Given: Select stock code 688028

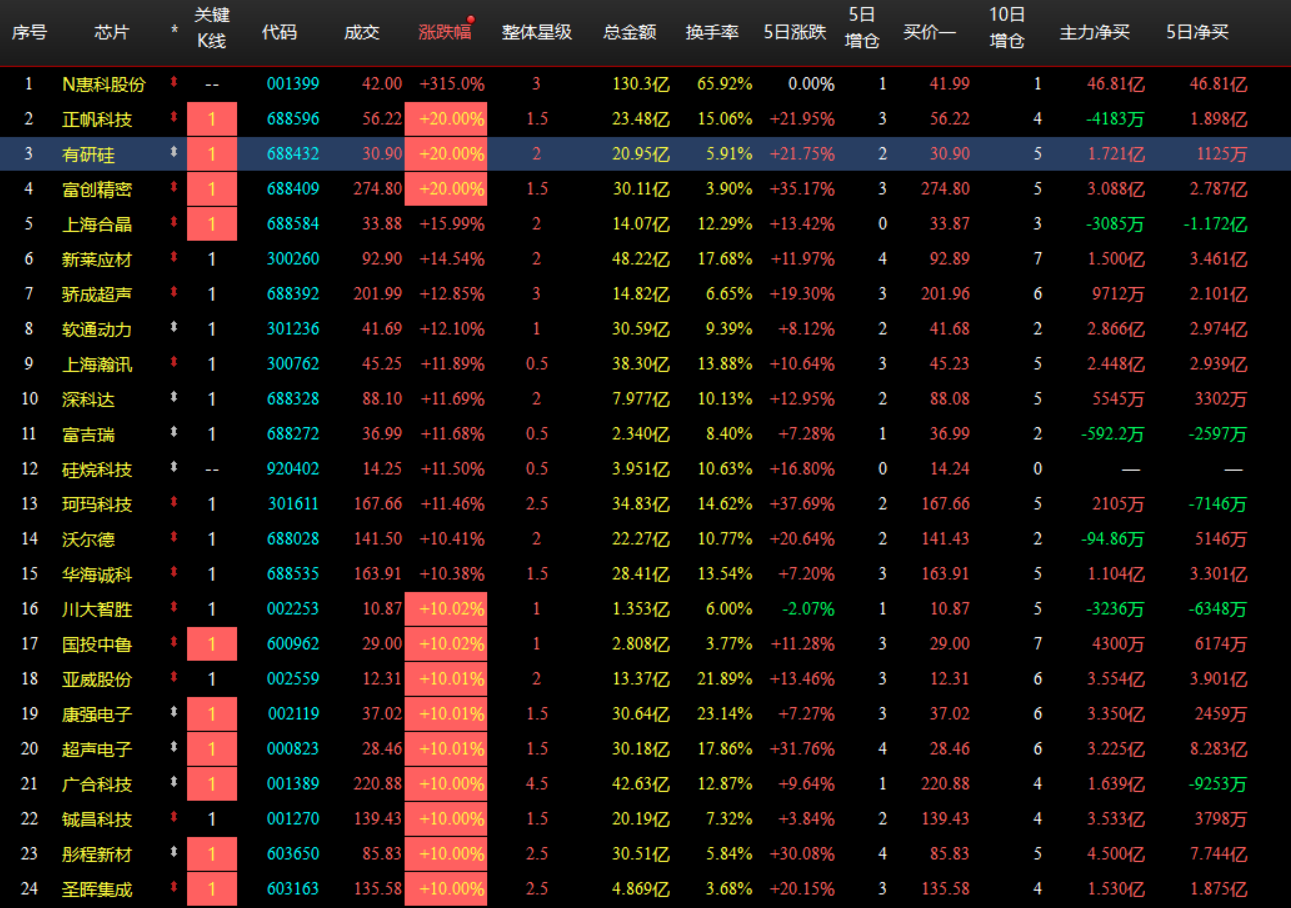Looking at the screenshot, I should pos(293,539).
